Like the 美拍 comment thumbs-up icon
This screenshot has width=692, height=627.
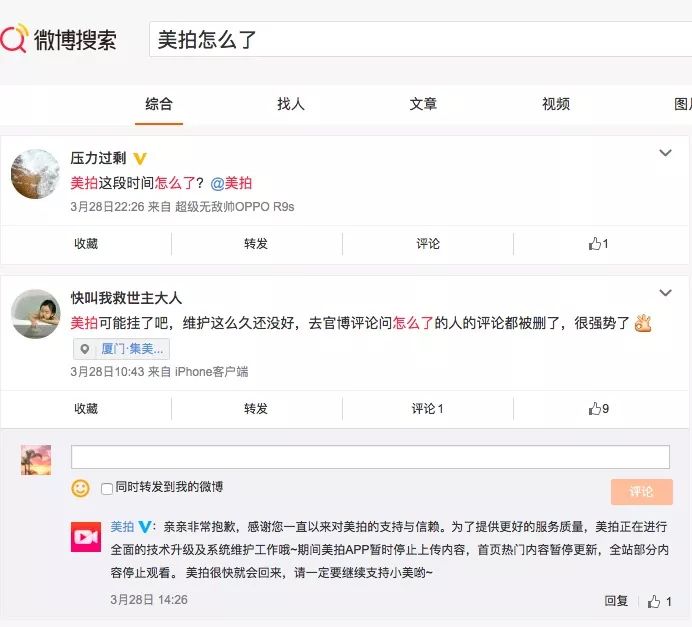click(x=654, y=601)
